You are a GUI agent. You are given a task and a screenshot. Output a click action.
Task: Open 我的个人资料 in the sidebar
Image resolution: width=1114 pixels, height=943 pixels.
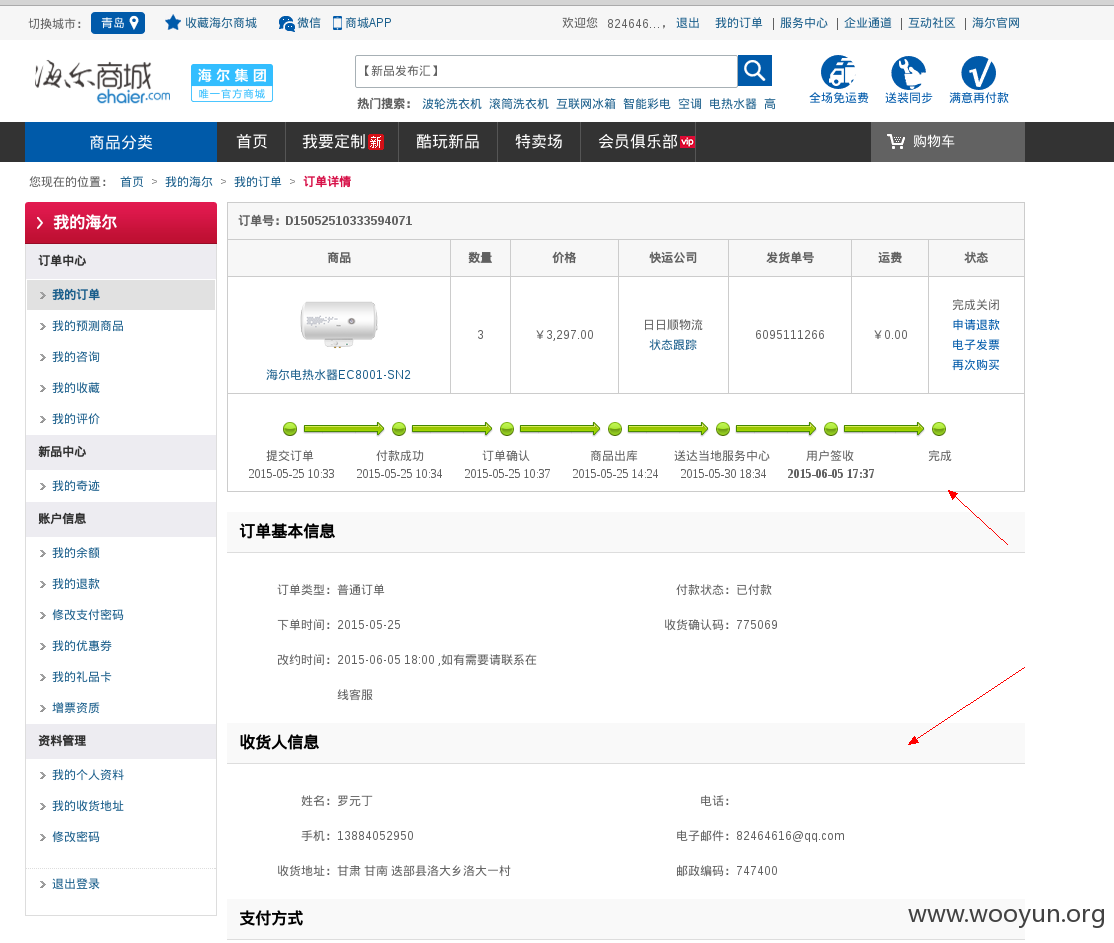click(87, 775)
